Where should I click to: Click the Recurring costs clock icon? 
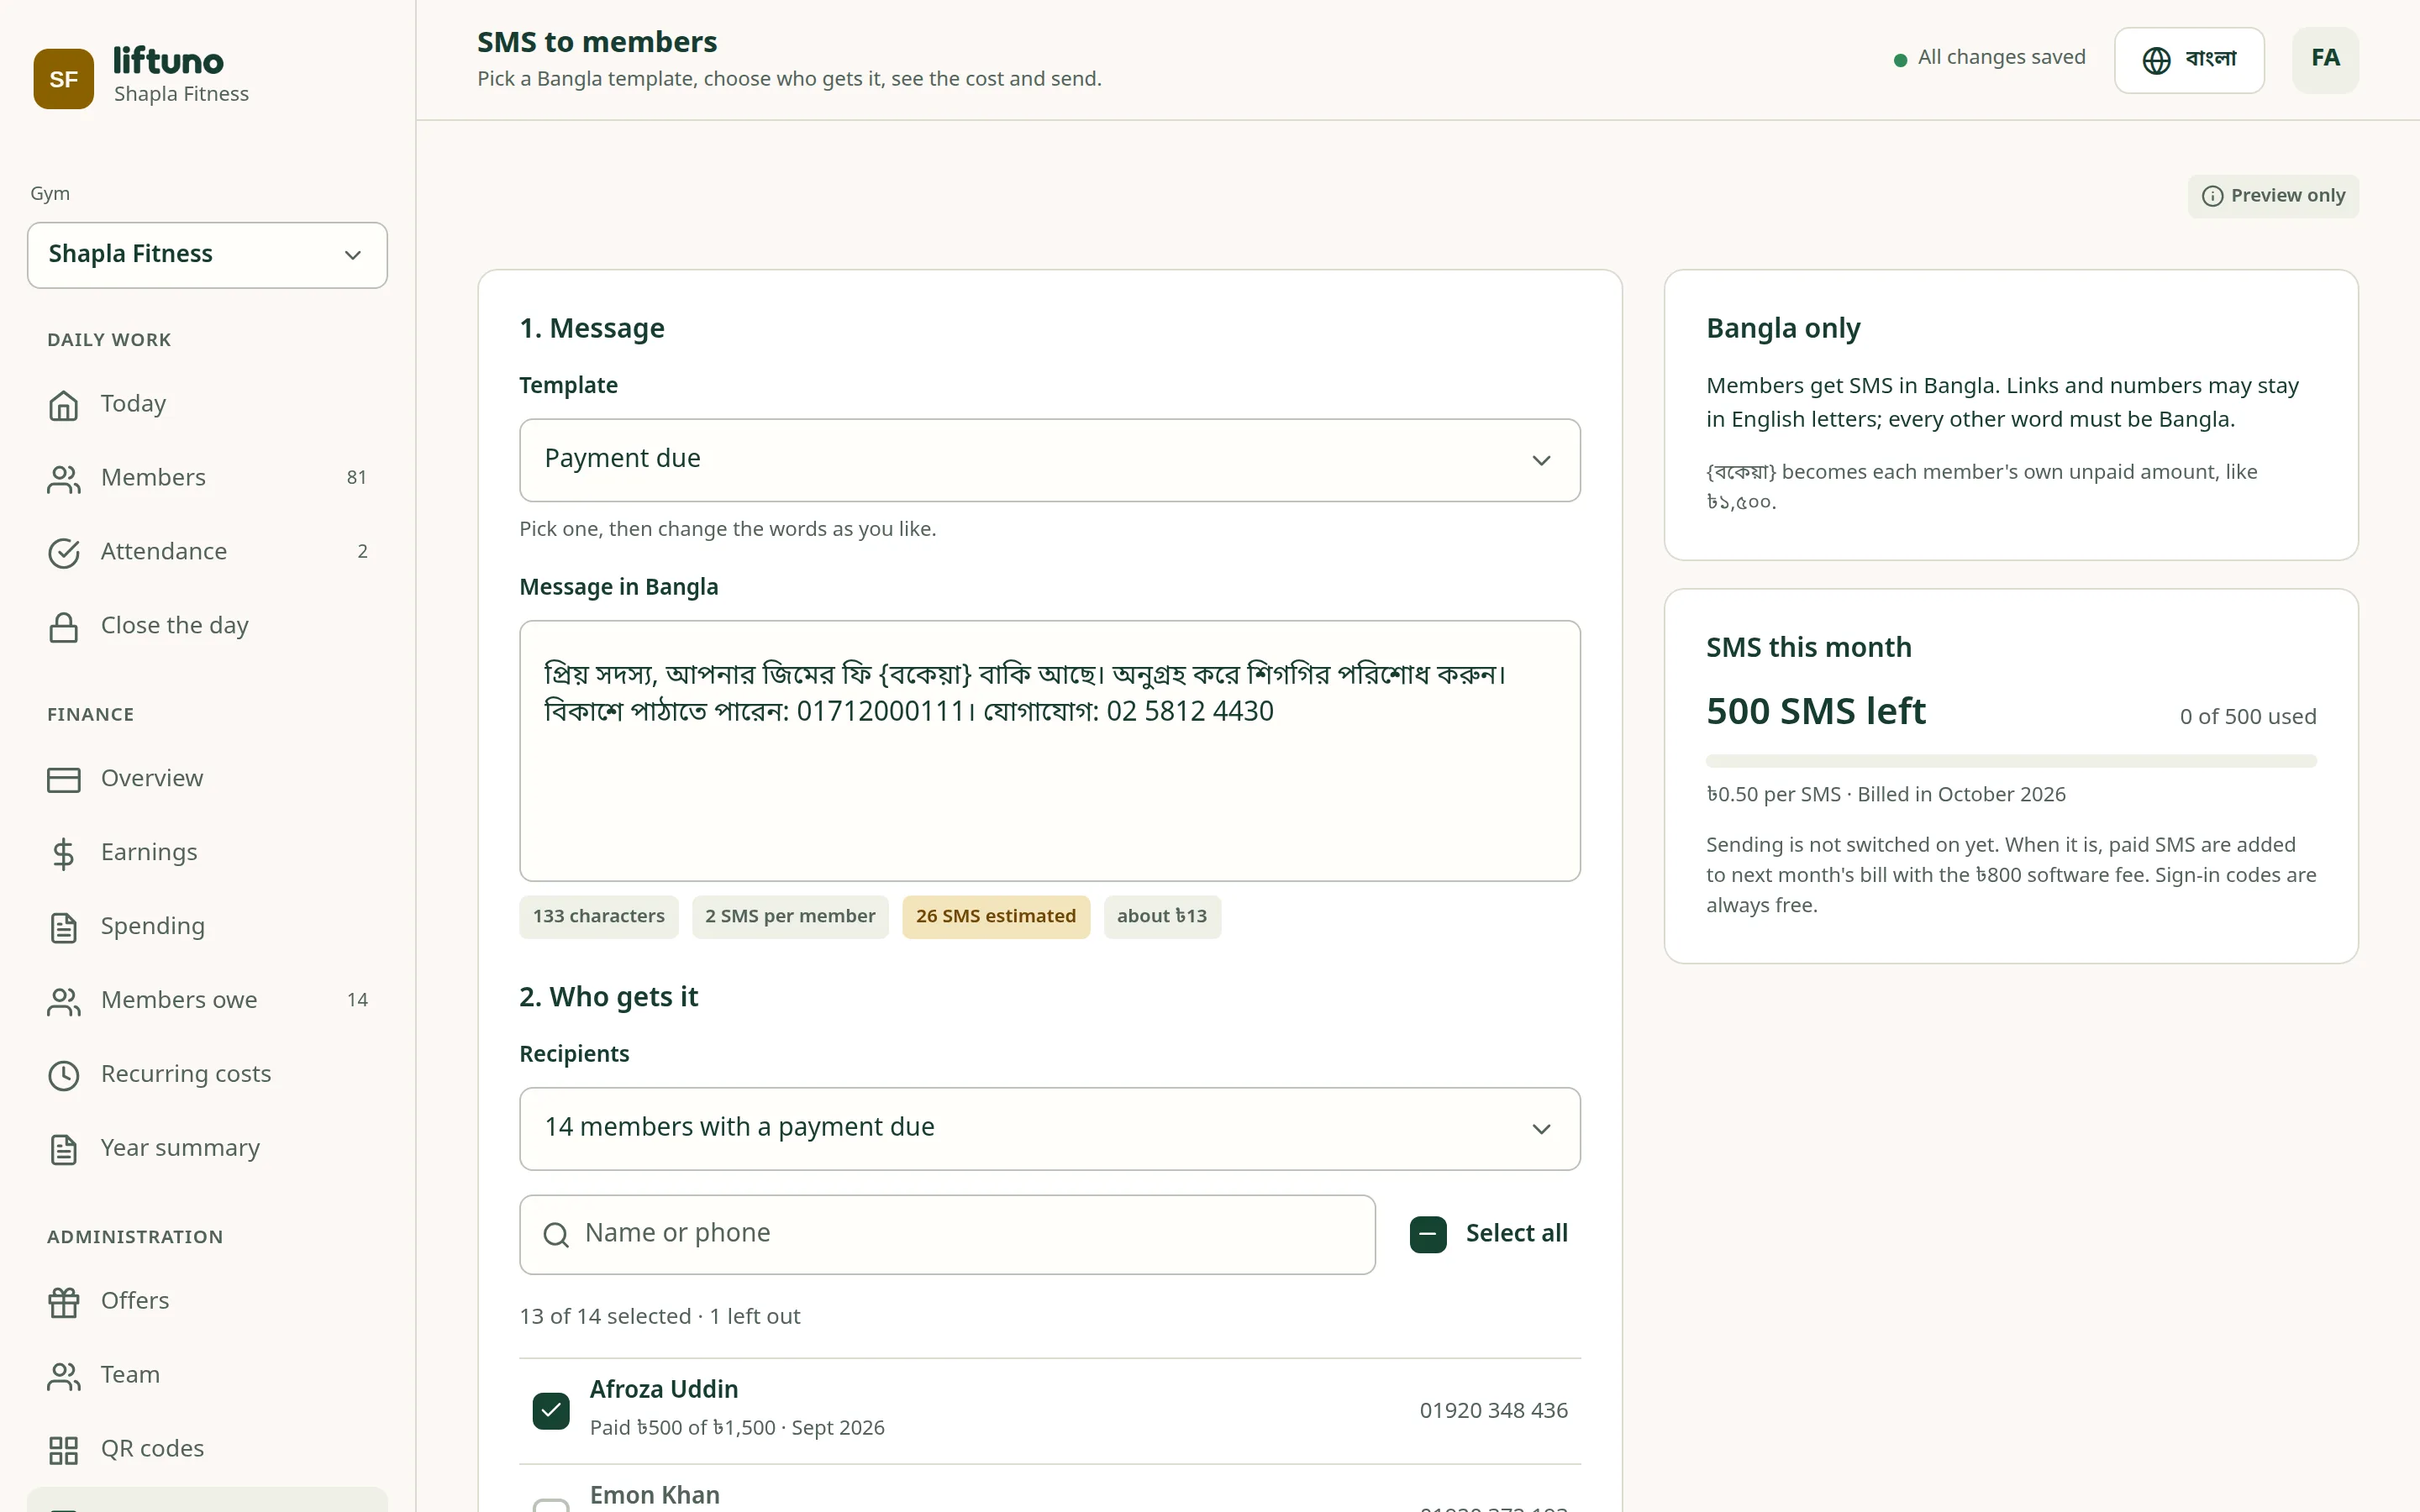[x=64, y=1076]
